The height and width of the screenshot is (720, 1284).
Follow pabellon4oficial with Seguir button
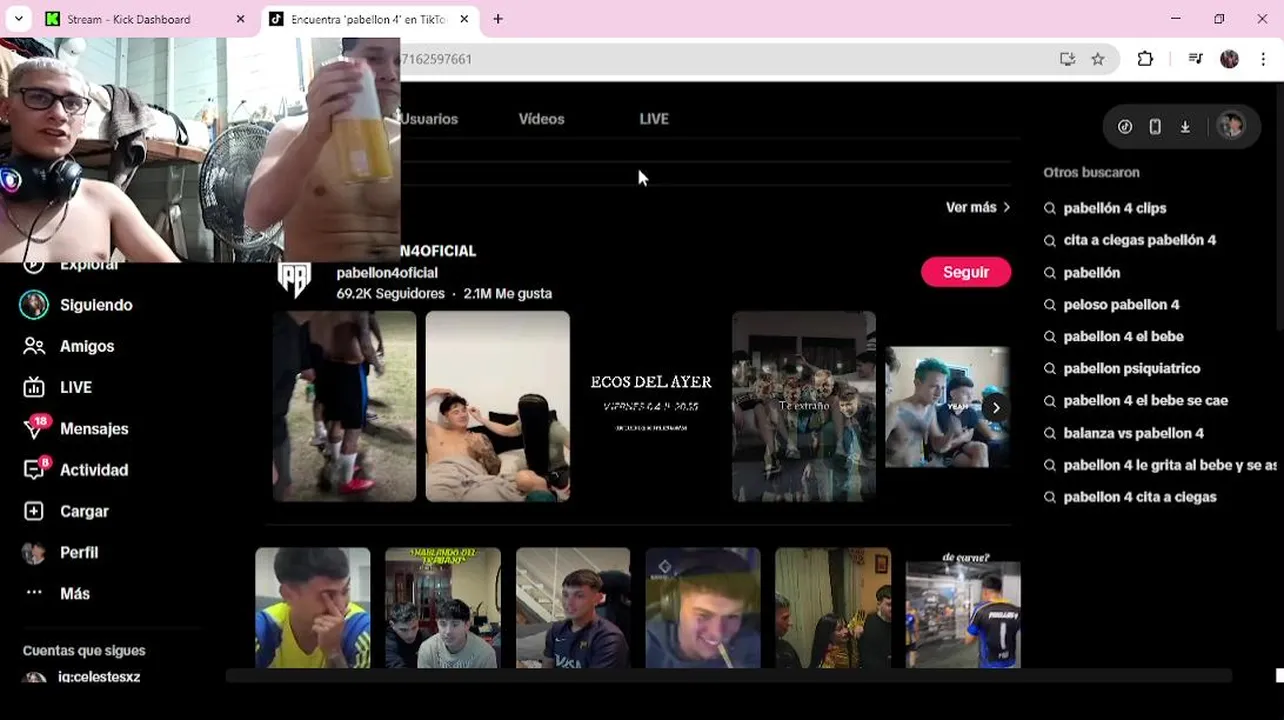point(966,272)
